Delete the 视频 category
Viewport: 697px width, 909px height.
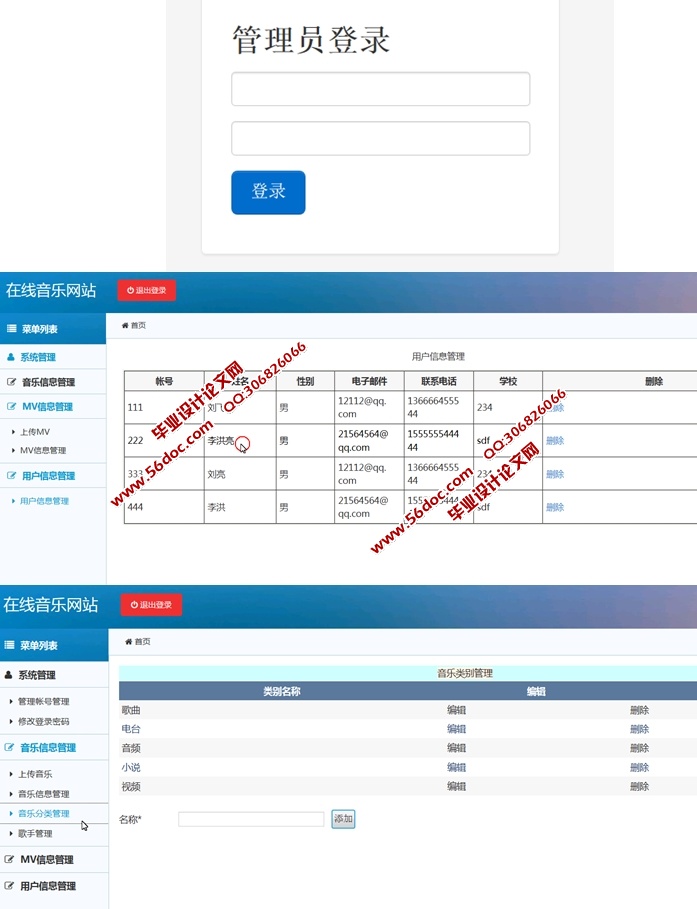click(x=640, y=786)
